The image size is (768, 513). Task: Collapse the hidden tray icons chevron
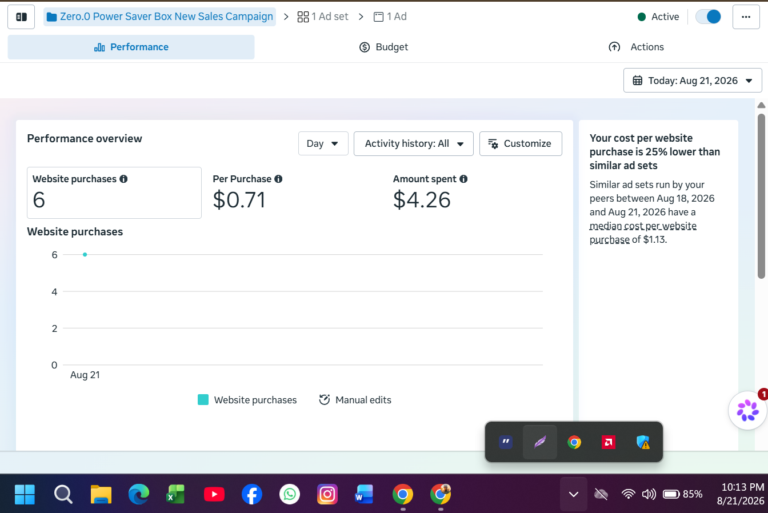(x=574, y=494)
